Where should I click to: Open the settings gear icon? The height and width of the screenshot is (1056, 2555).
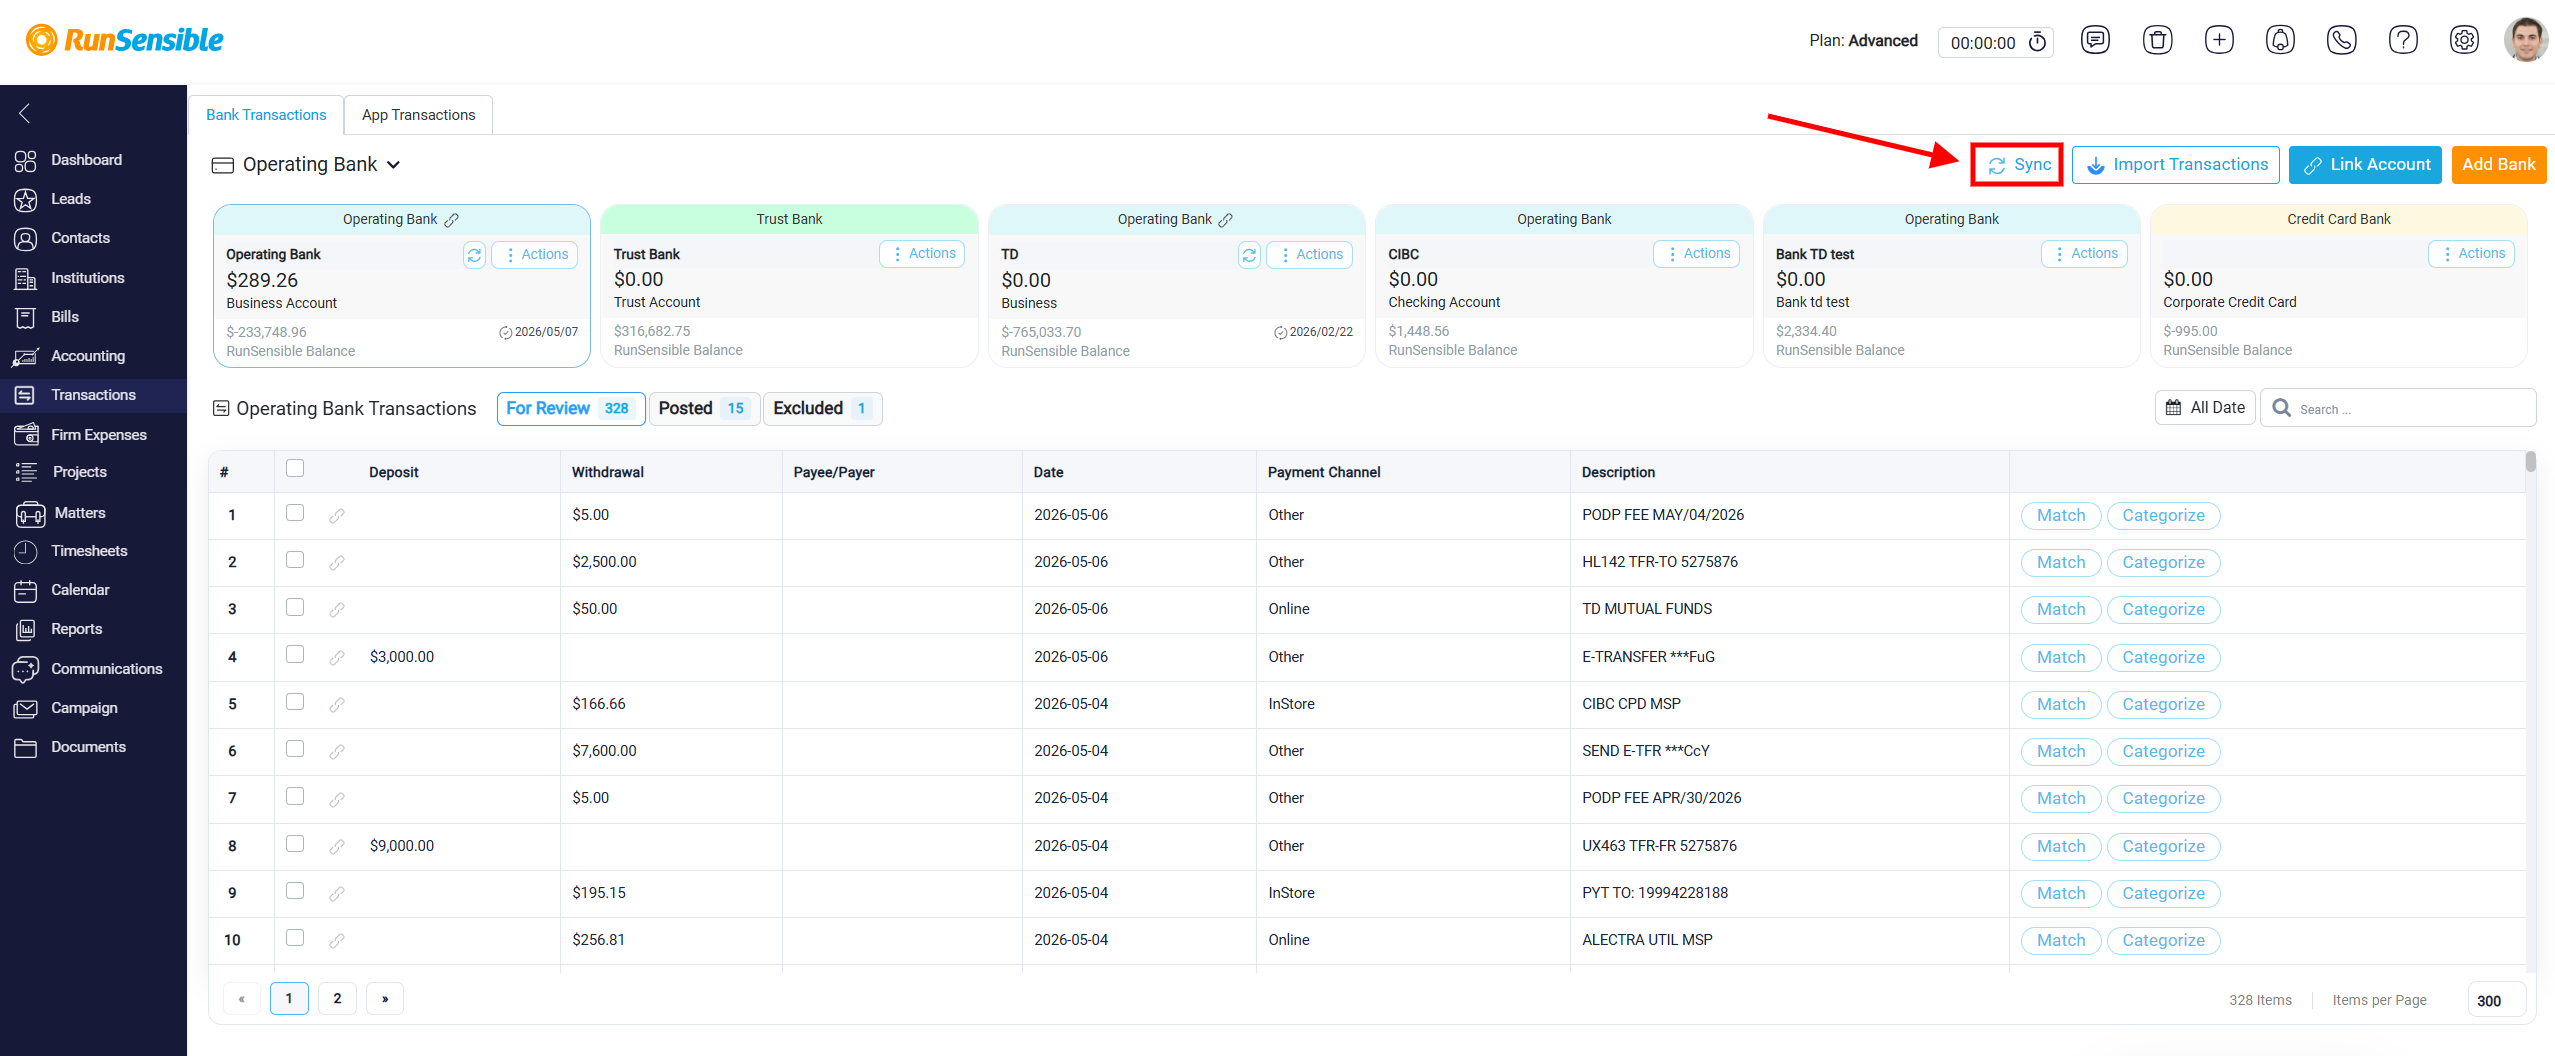(x=2464, y=40)
